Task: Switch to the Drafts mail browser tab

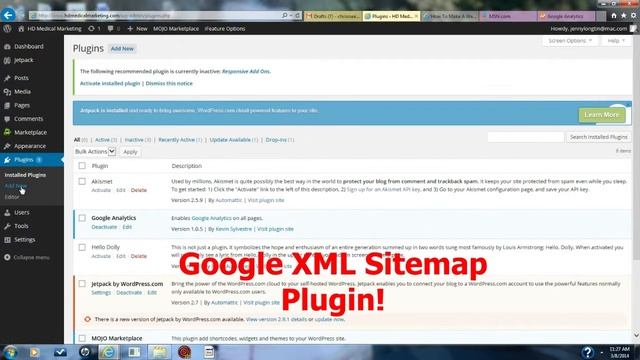Action: coord(333,16)
